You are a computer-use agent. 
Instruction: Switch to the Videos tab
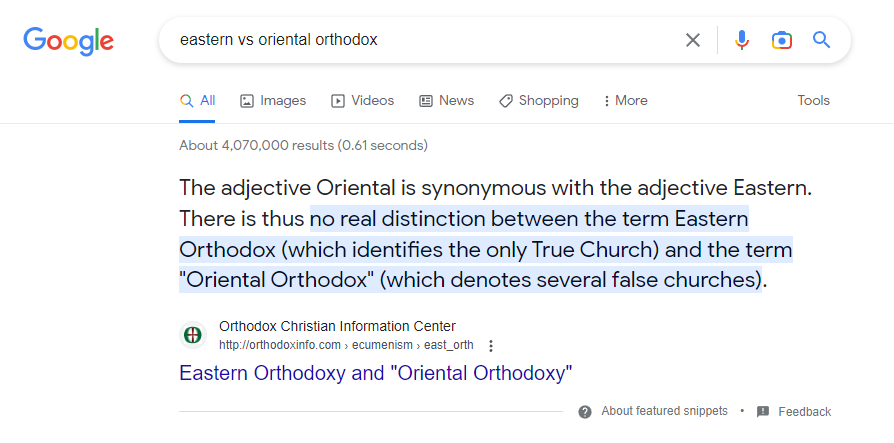coord(362,101)
